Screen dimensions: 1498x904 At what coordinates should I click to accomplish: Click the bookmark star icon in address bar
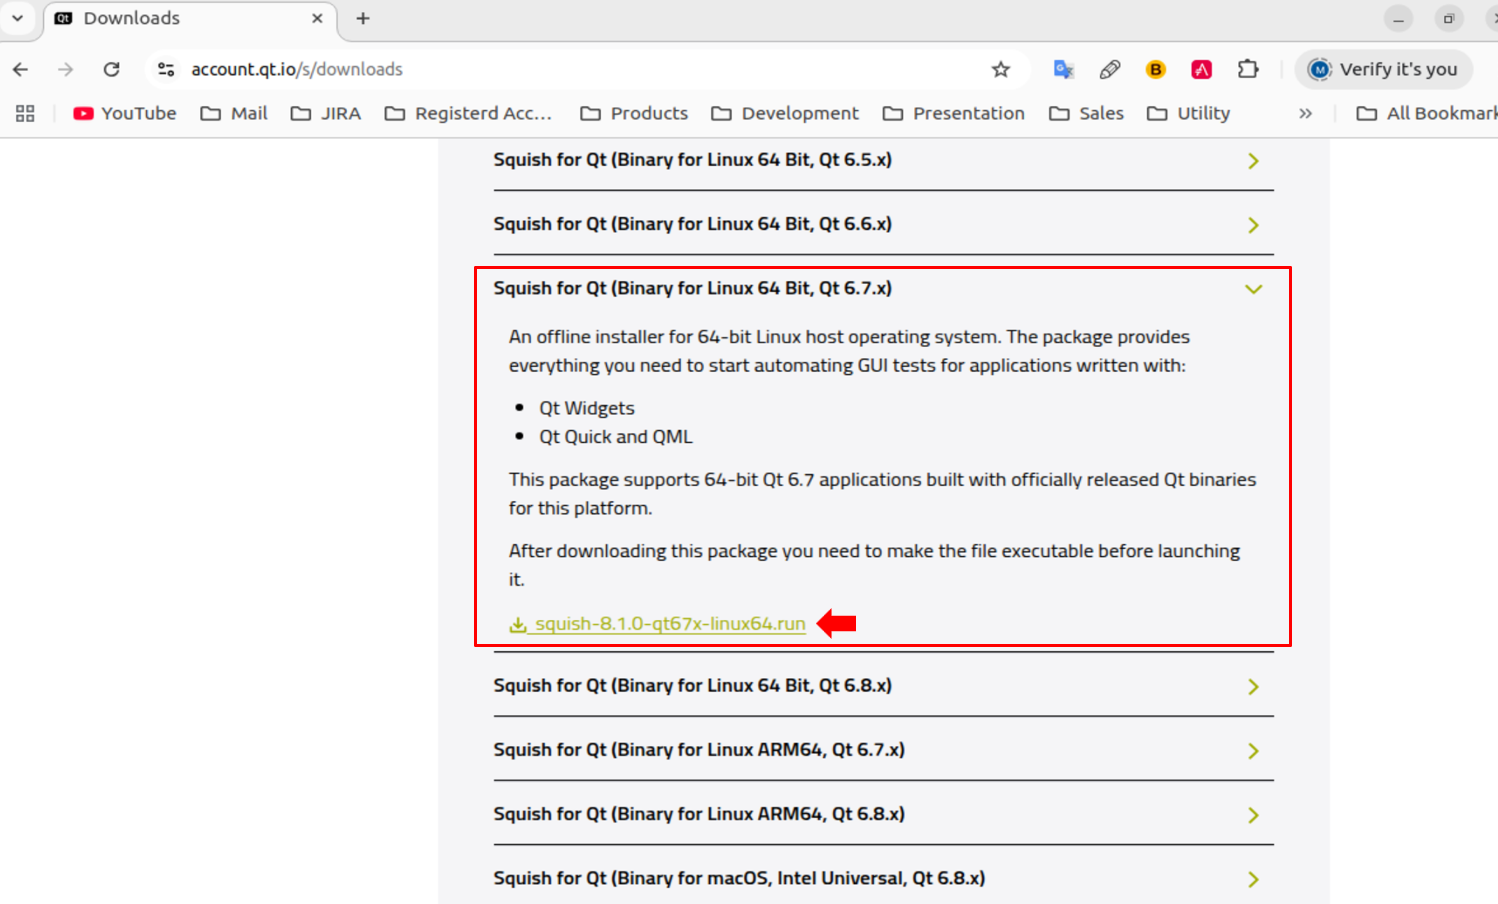point(1000,69)
